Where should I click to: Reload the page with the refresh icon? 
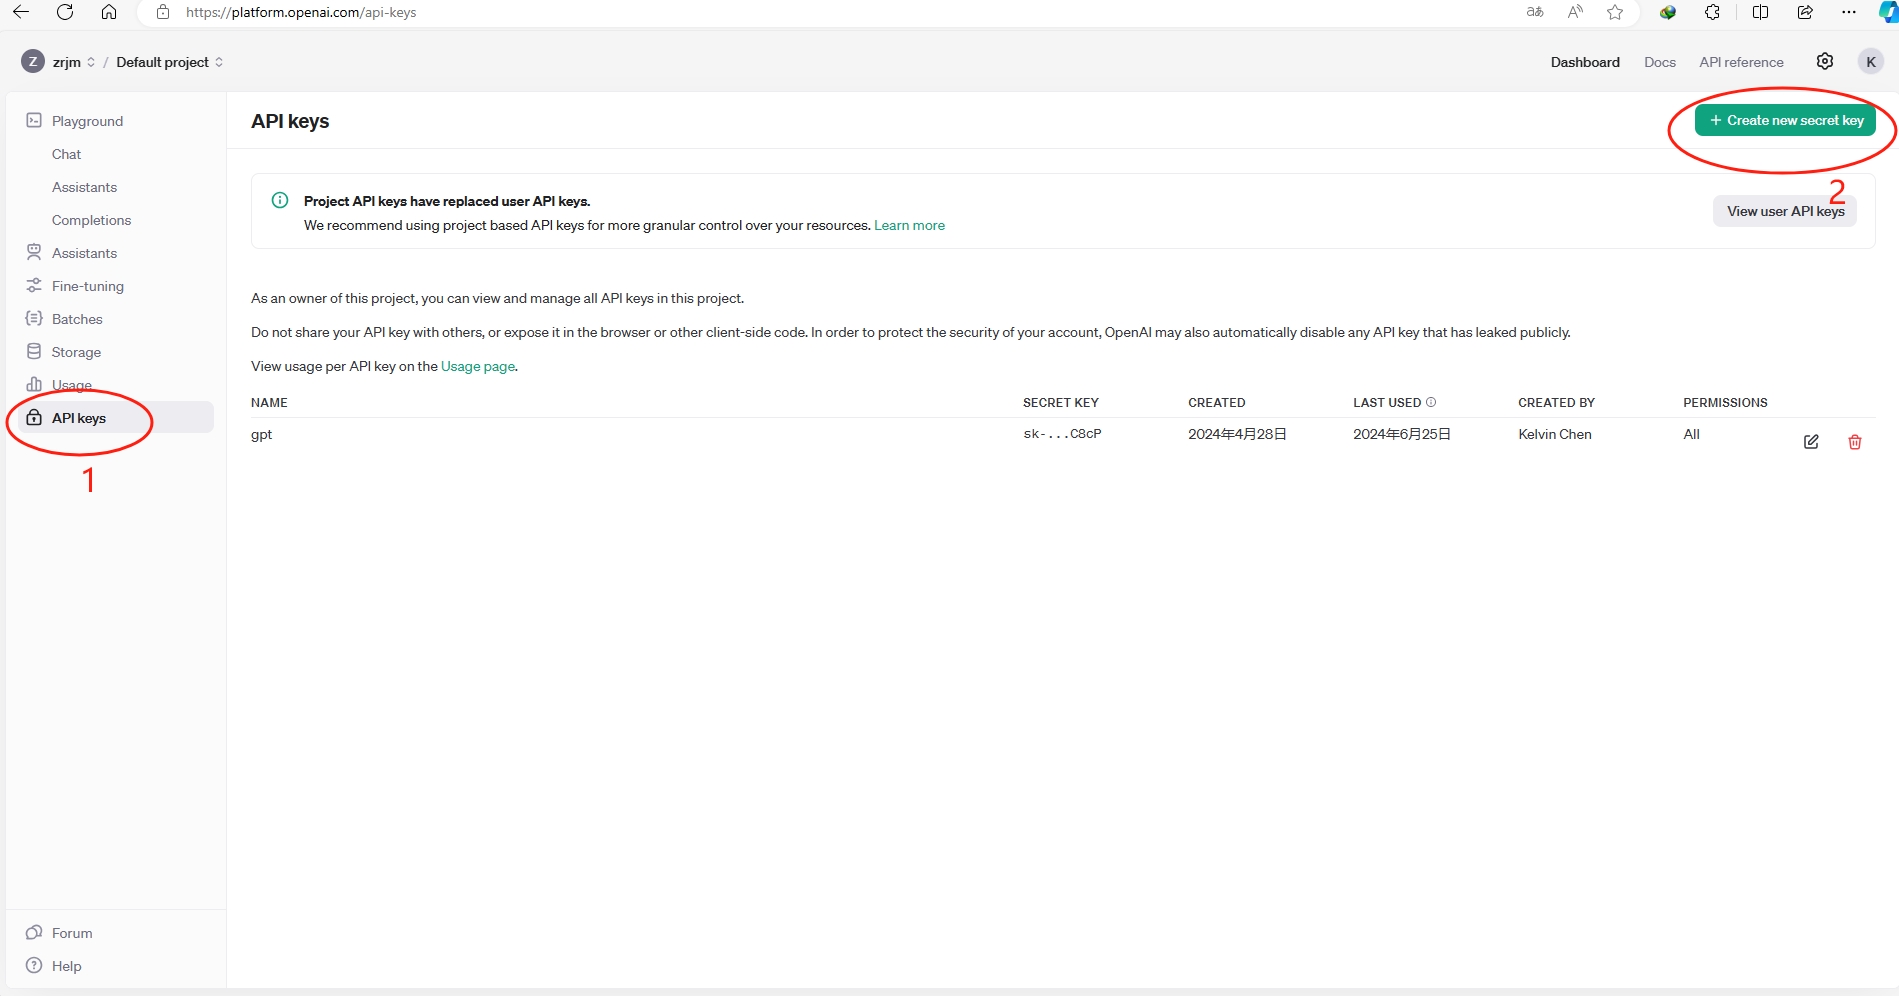click(x=65, y=12)
